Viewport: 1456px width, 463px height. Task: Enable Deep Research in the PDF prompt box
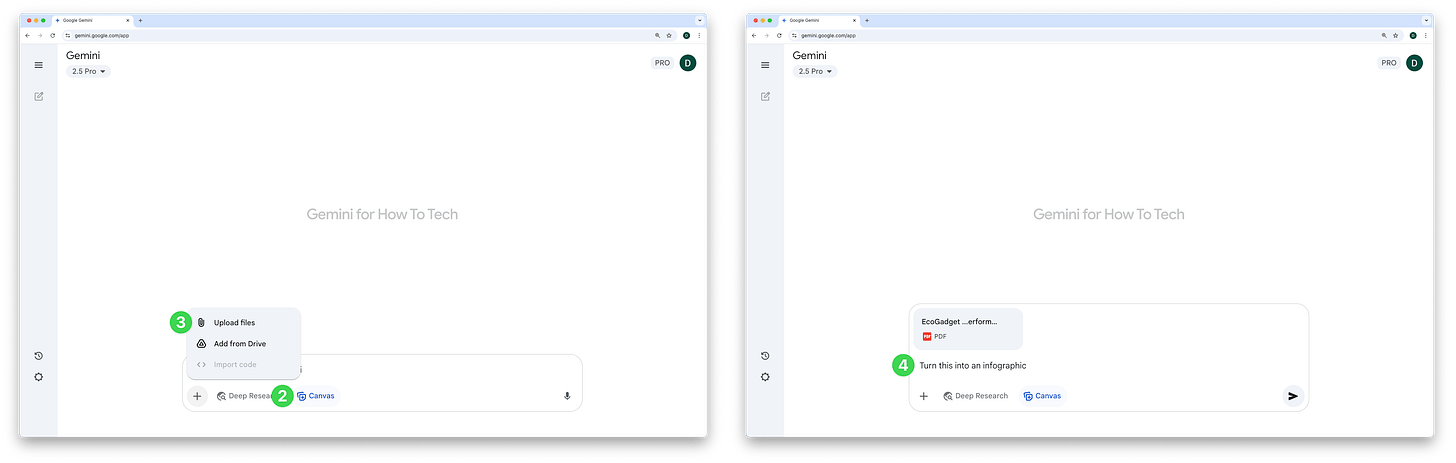pyautogui.click(x=976, y=396)
